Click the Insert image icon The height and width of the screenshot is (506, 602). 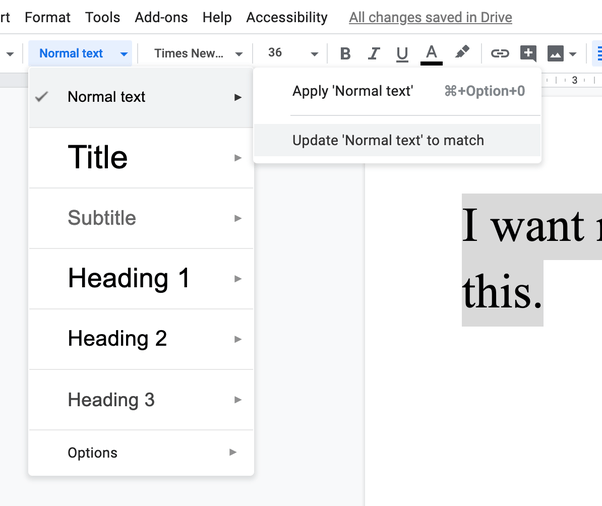(x=556, y=53)
